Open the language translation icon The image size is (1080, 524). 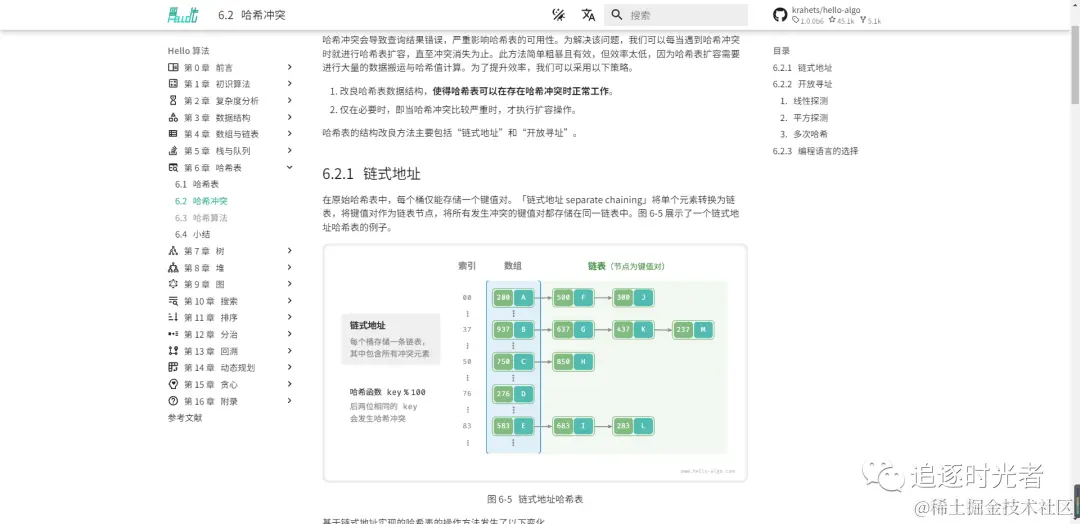[588, 14]
